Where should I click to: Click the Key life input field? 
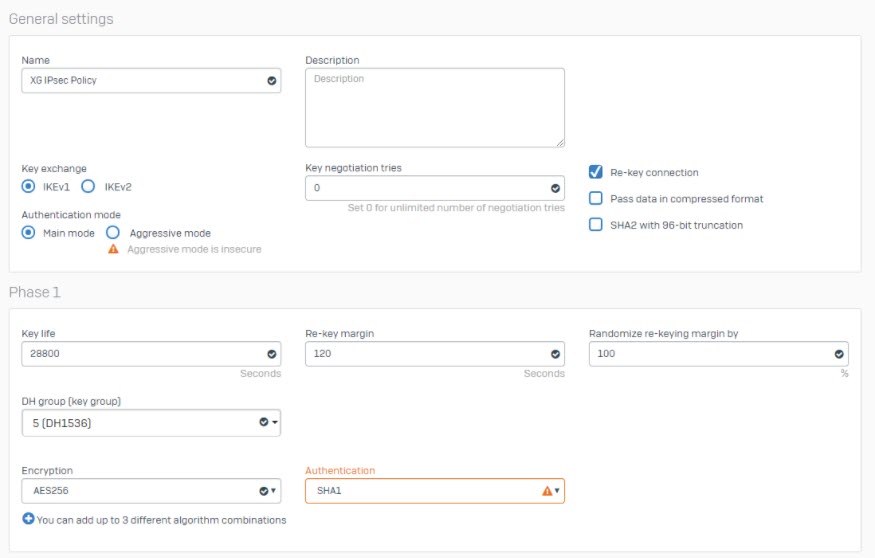point(151,354)
